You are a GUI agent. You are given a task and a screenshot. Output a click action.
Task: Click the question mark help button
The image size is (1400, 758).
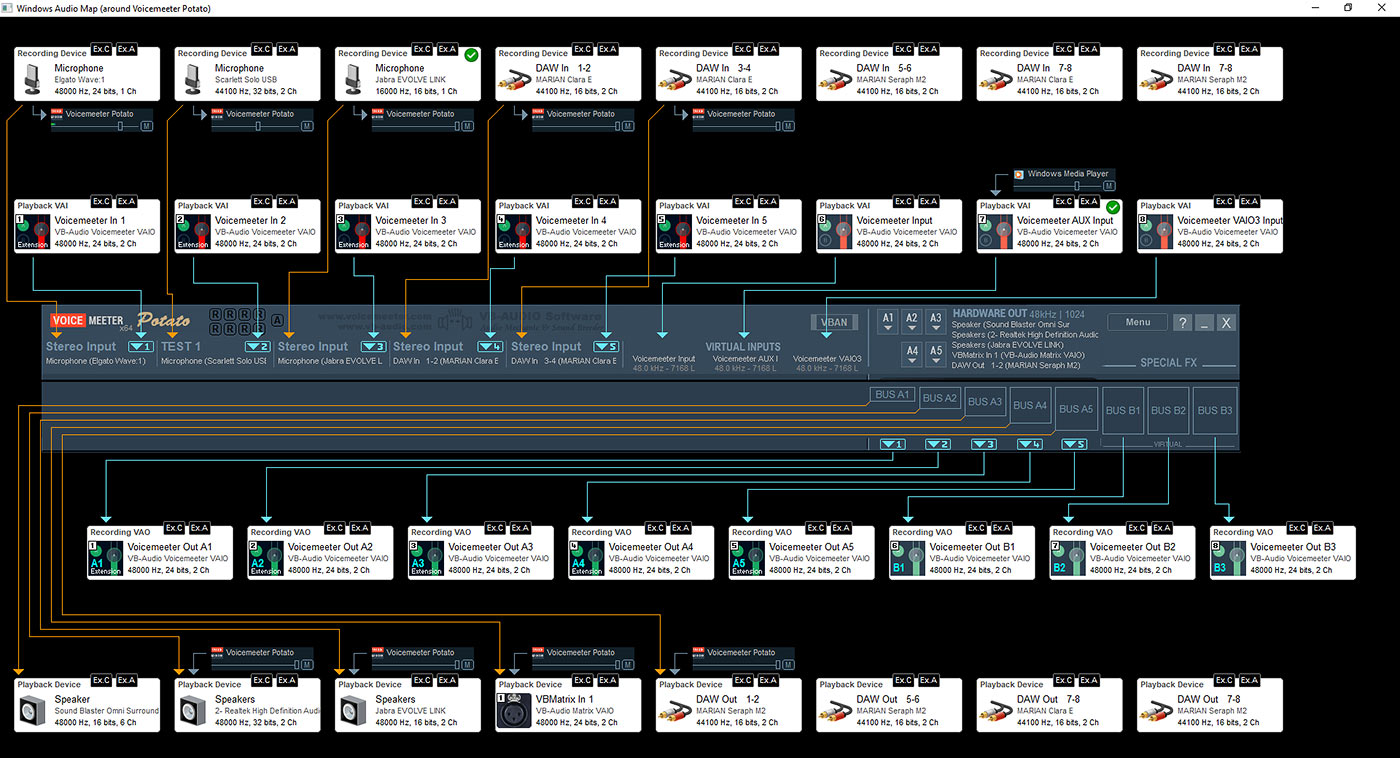point(1182,322)
